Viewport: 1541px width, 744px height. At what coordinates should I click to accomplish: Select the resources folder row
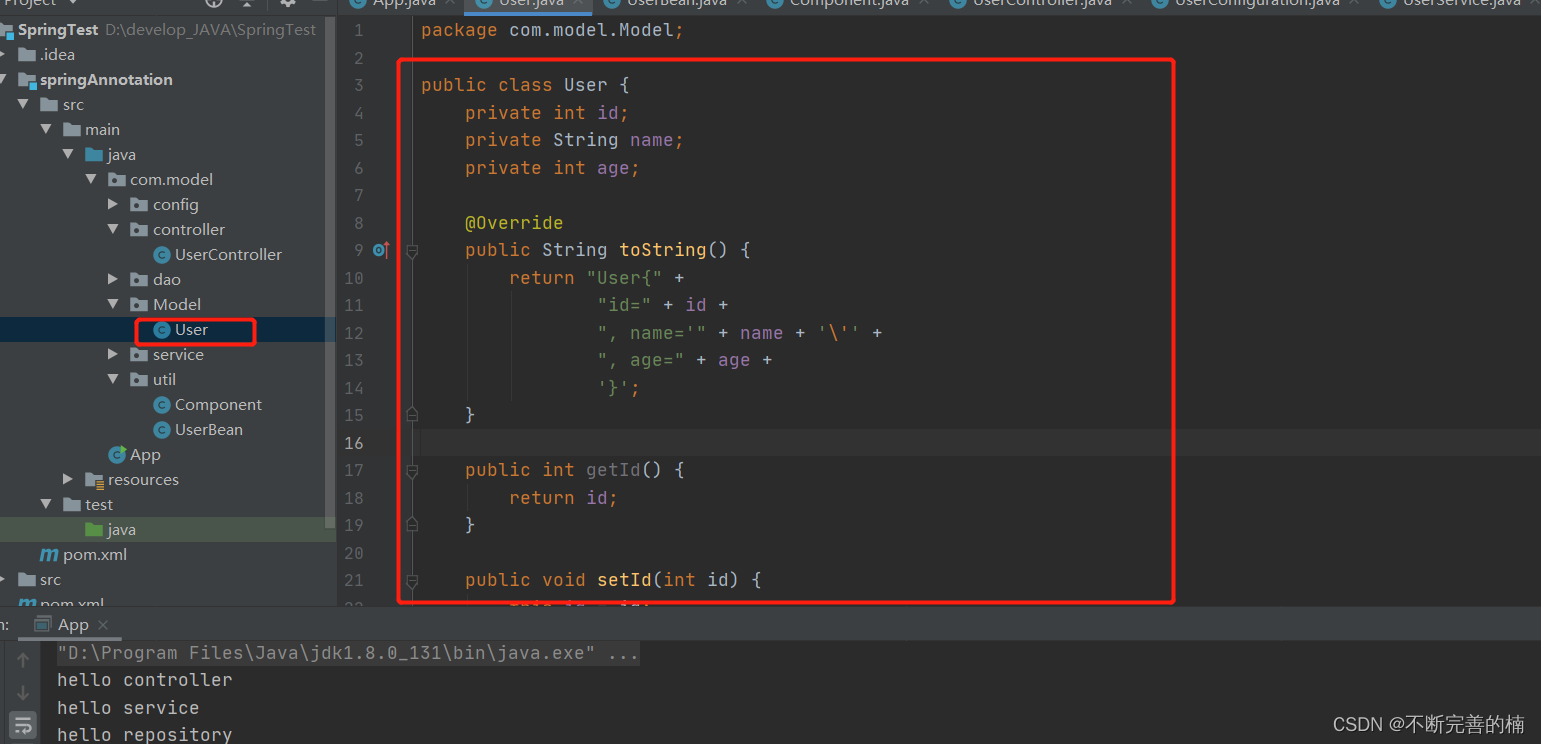pos(168,480)
